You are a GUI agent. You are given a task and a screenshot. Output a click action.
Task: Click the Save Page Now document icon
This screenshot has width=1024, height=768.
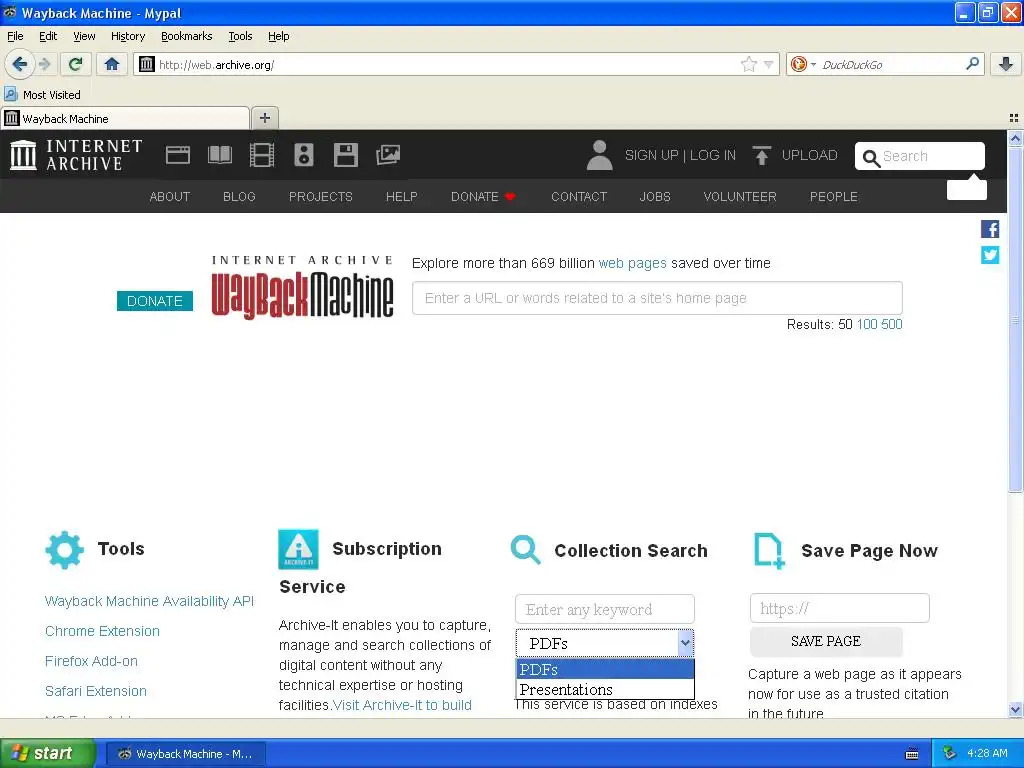click(769, 551)
